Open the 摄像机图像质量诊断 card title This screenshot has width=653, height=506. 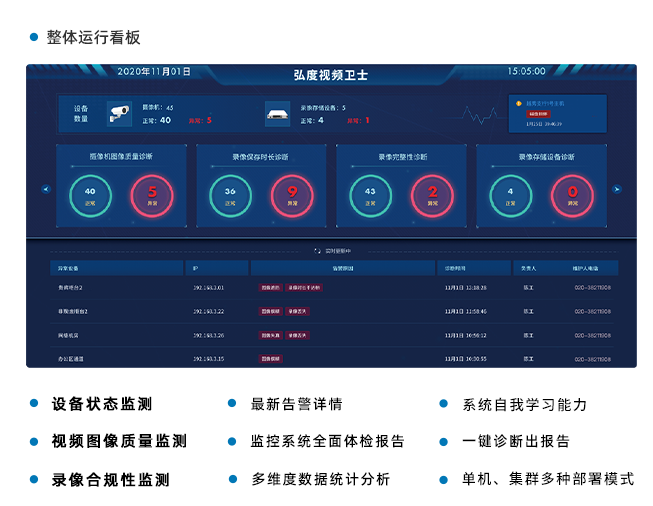pyautogui.click(x=121, y=157)
